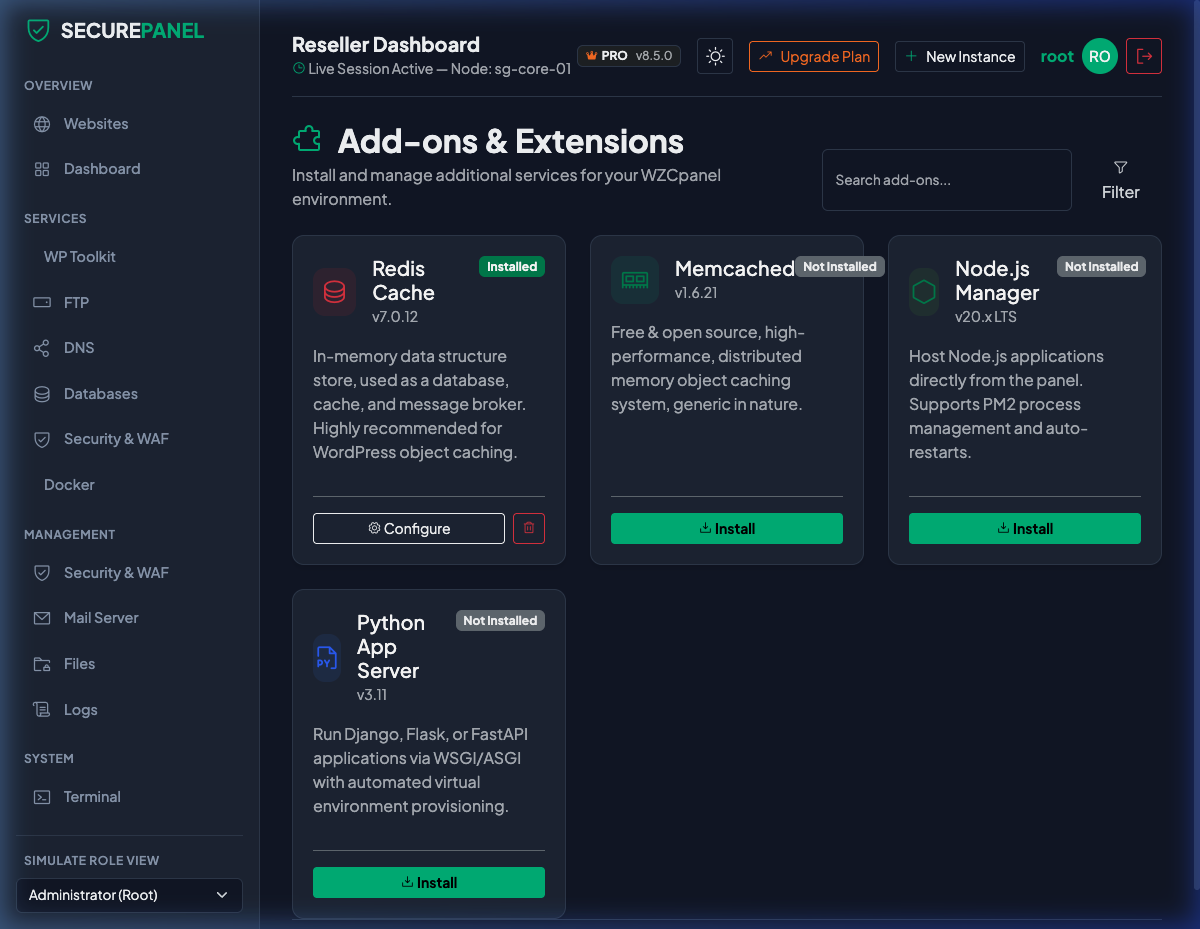Viewport: 1200px width, 929px height.
Task: Click the Memcached title
Action: [x=735, y=269]
